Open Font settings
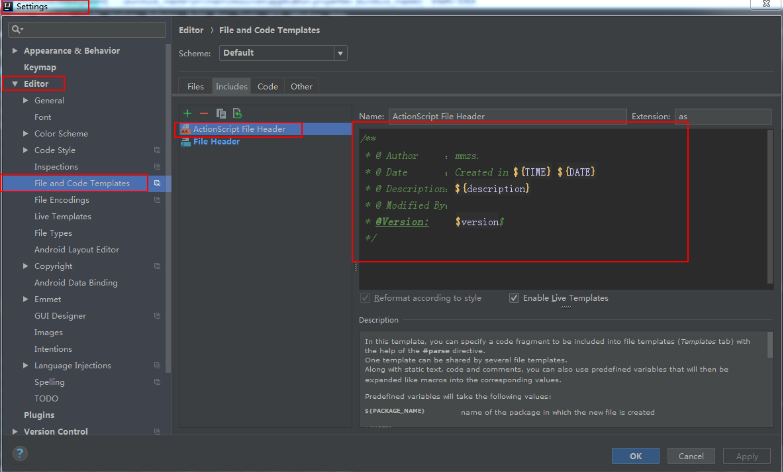783x472 pixels. [43, 117]
